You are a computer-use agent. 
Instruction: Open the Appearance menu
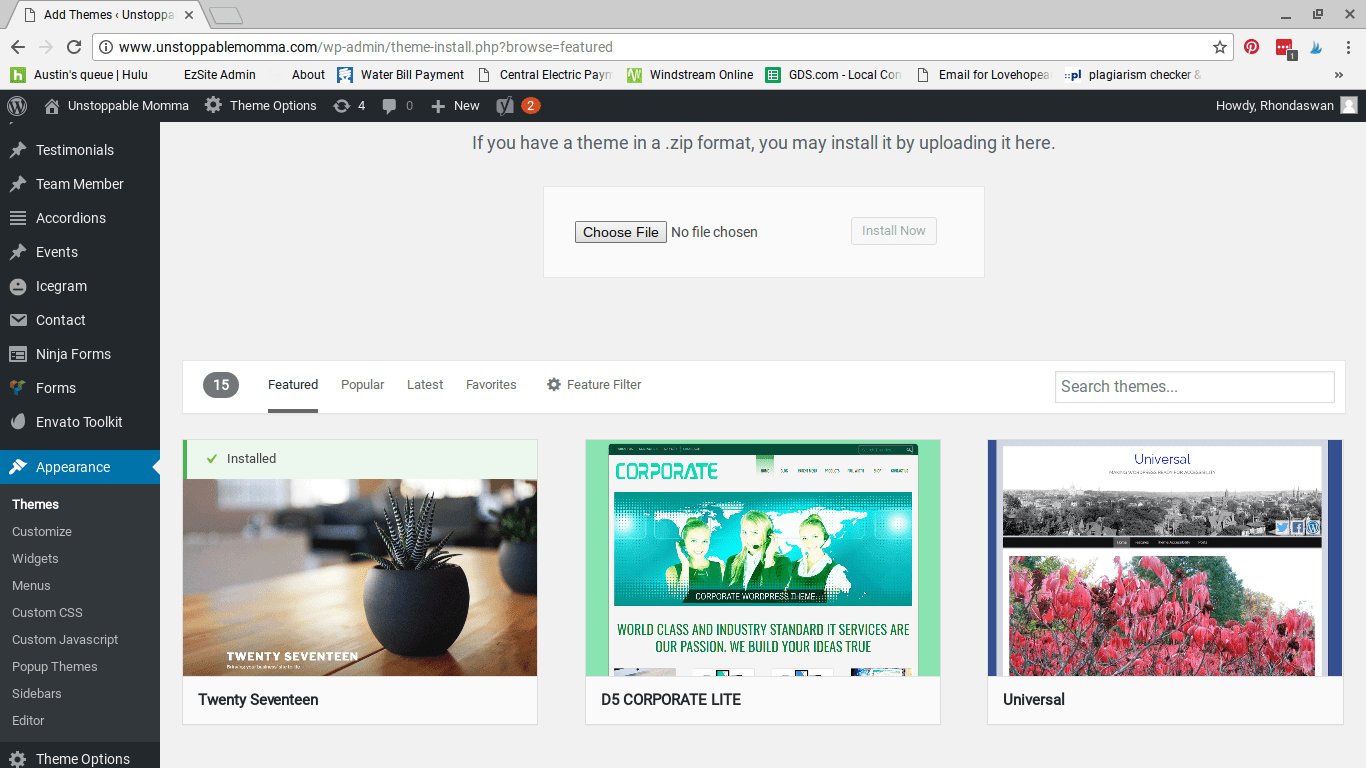(x=80, y=467)
